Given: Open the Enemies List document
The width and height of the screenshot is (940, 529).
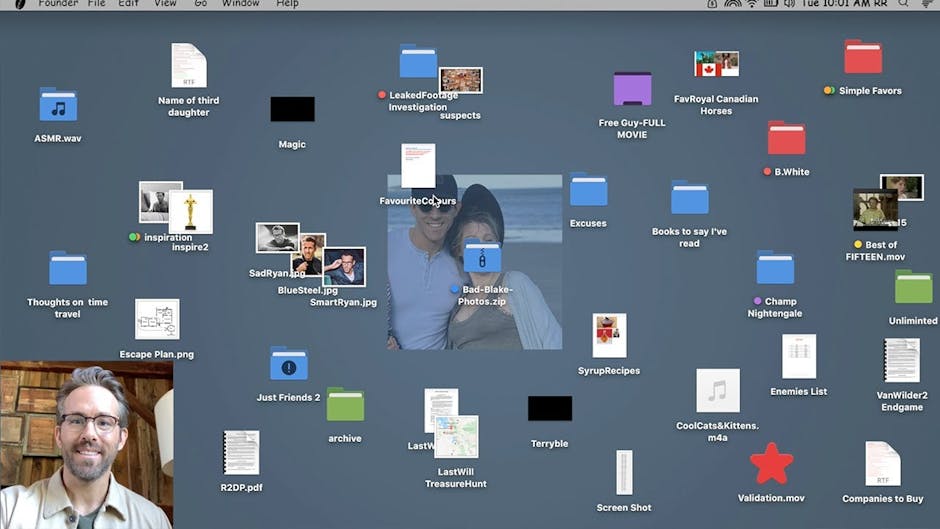Looking at the screenshot, I should pyautogui.click(x=798, y=357).
